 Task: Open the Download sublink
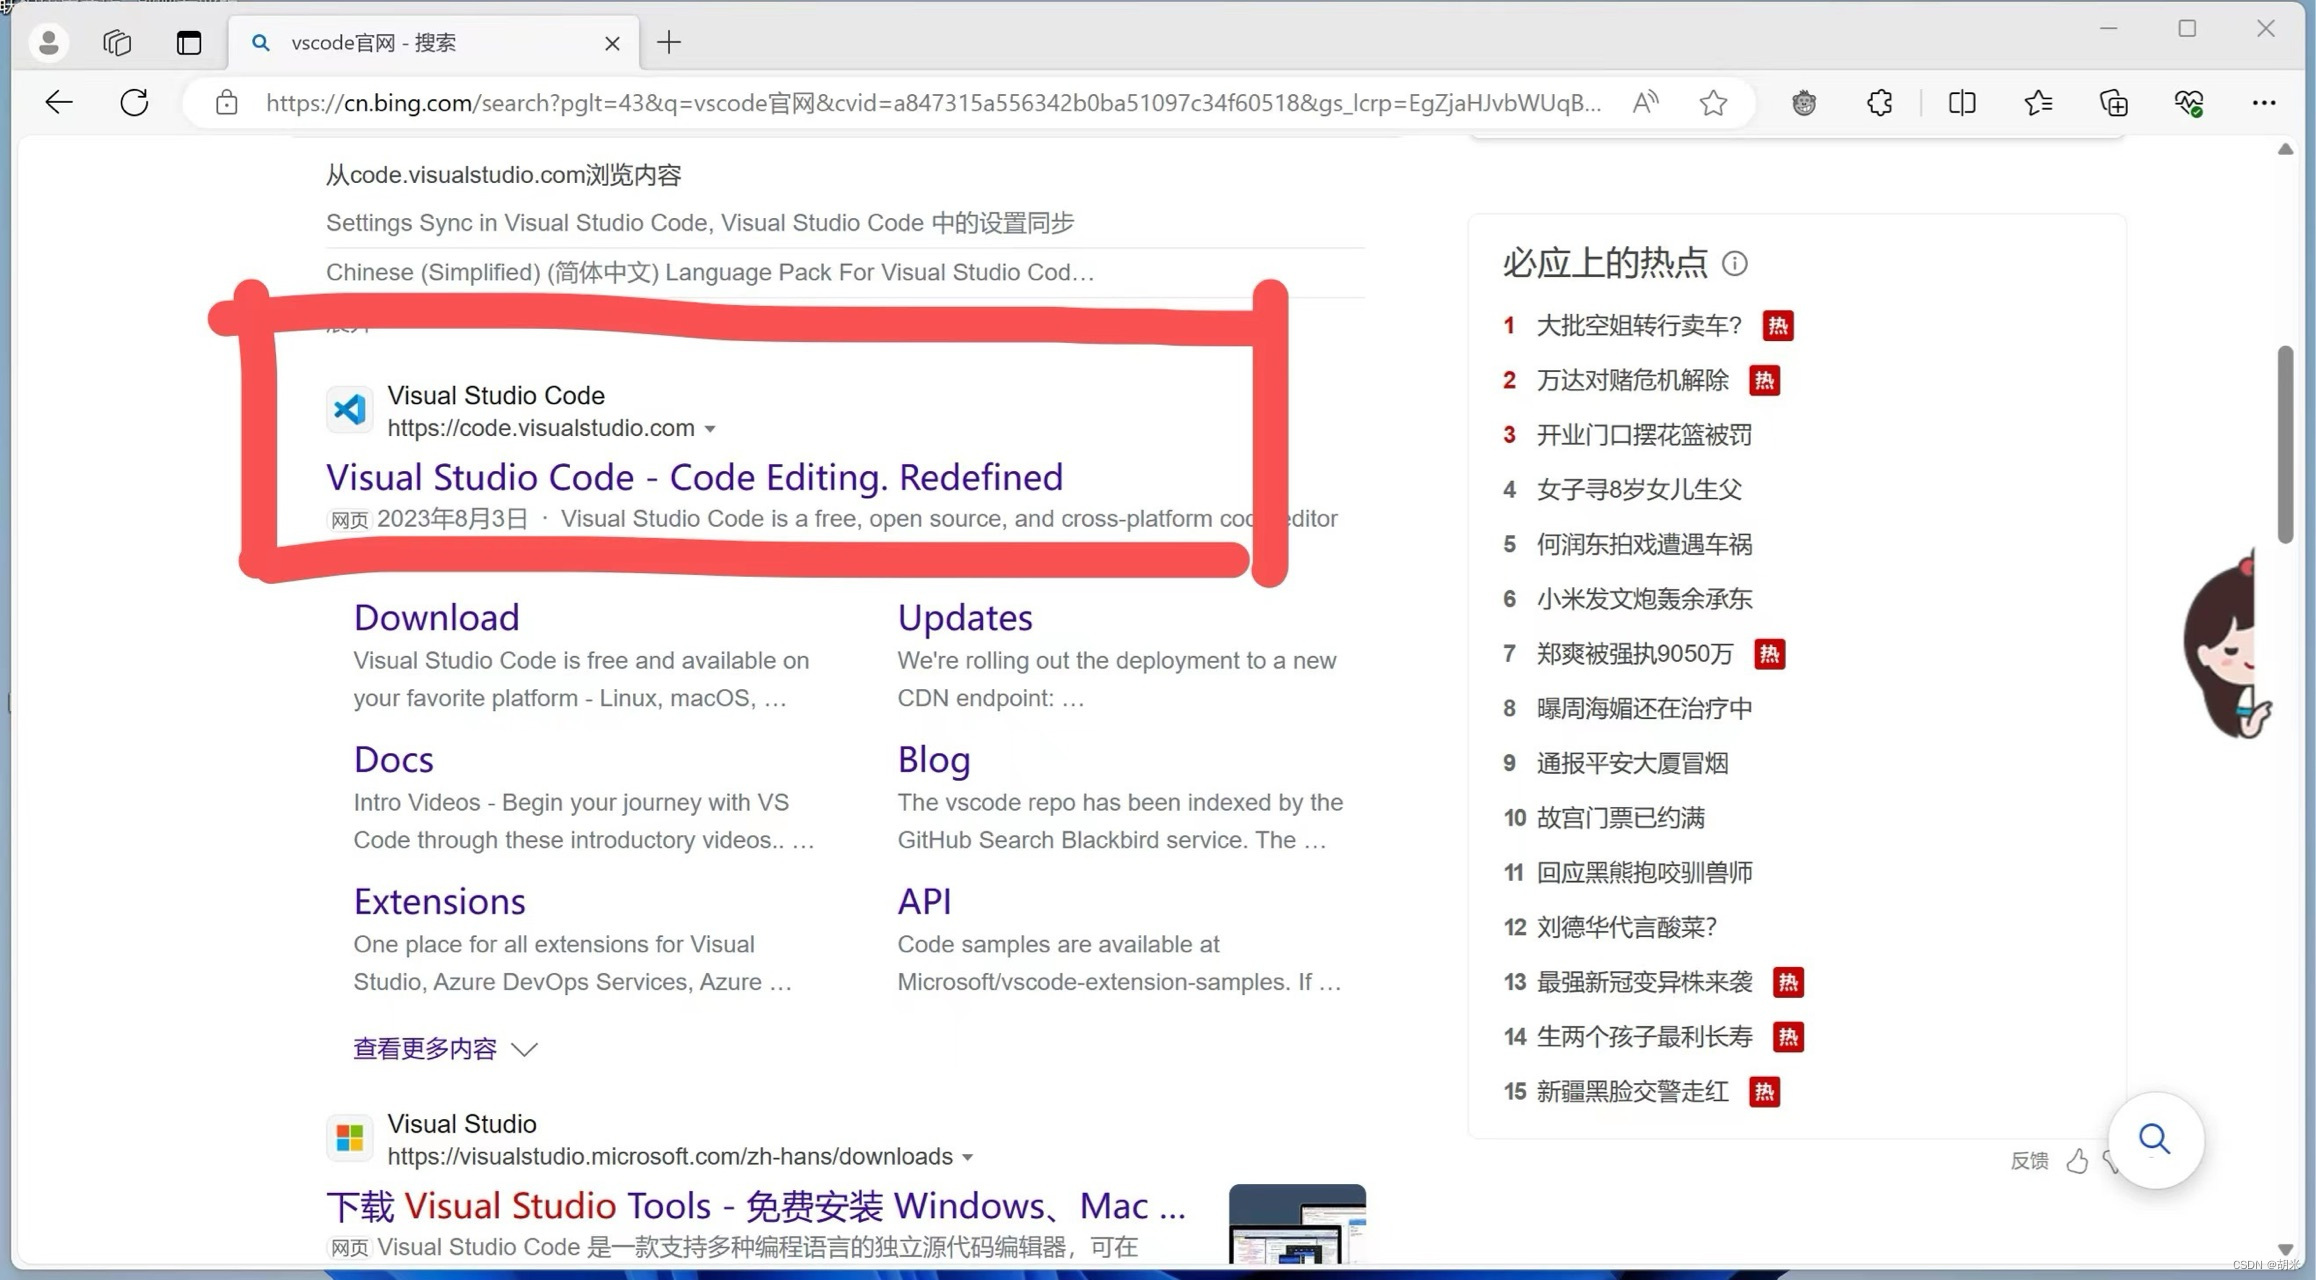point(436,617)
